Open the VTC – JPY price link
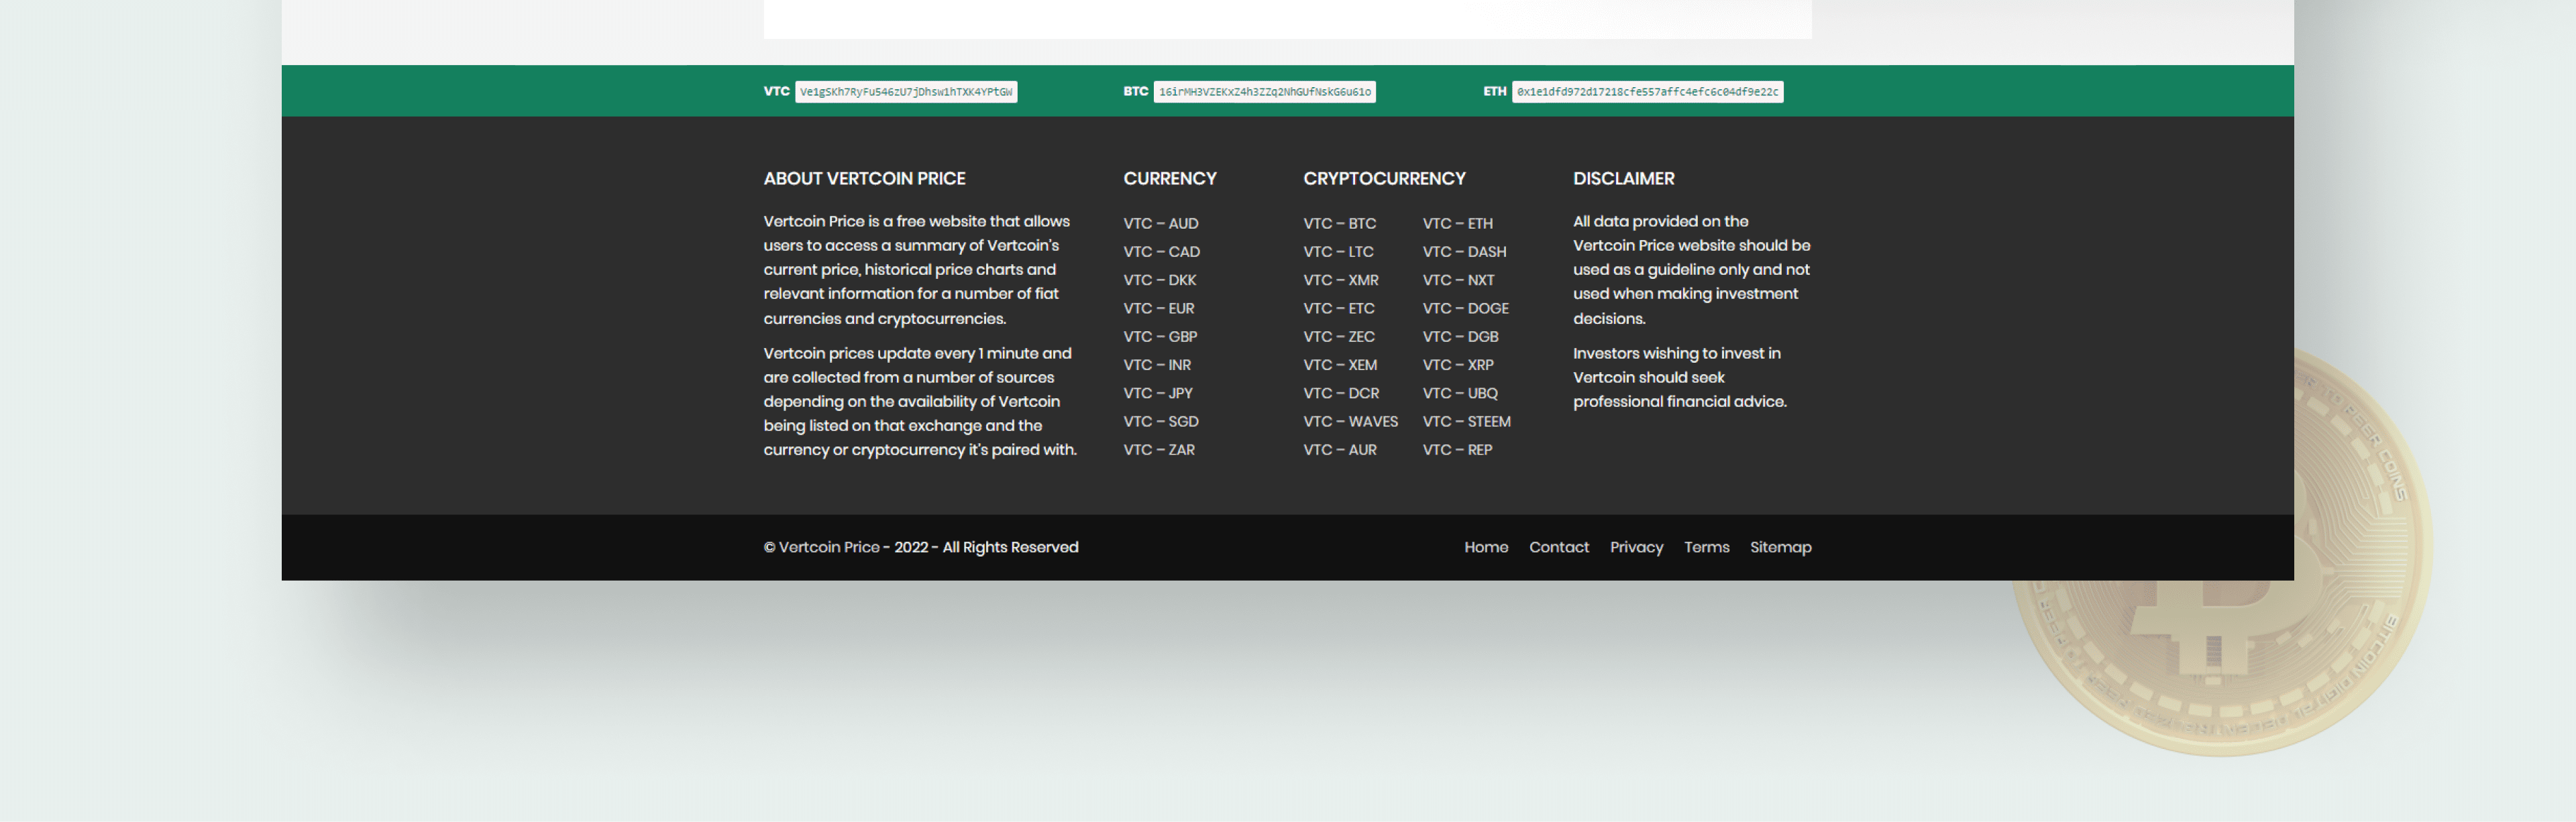 point(1158,394)
